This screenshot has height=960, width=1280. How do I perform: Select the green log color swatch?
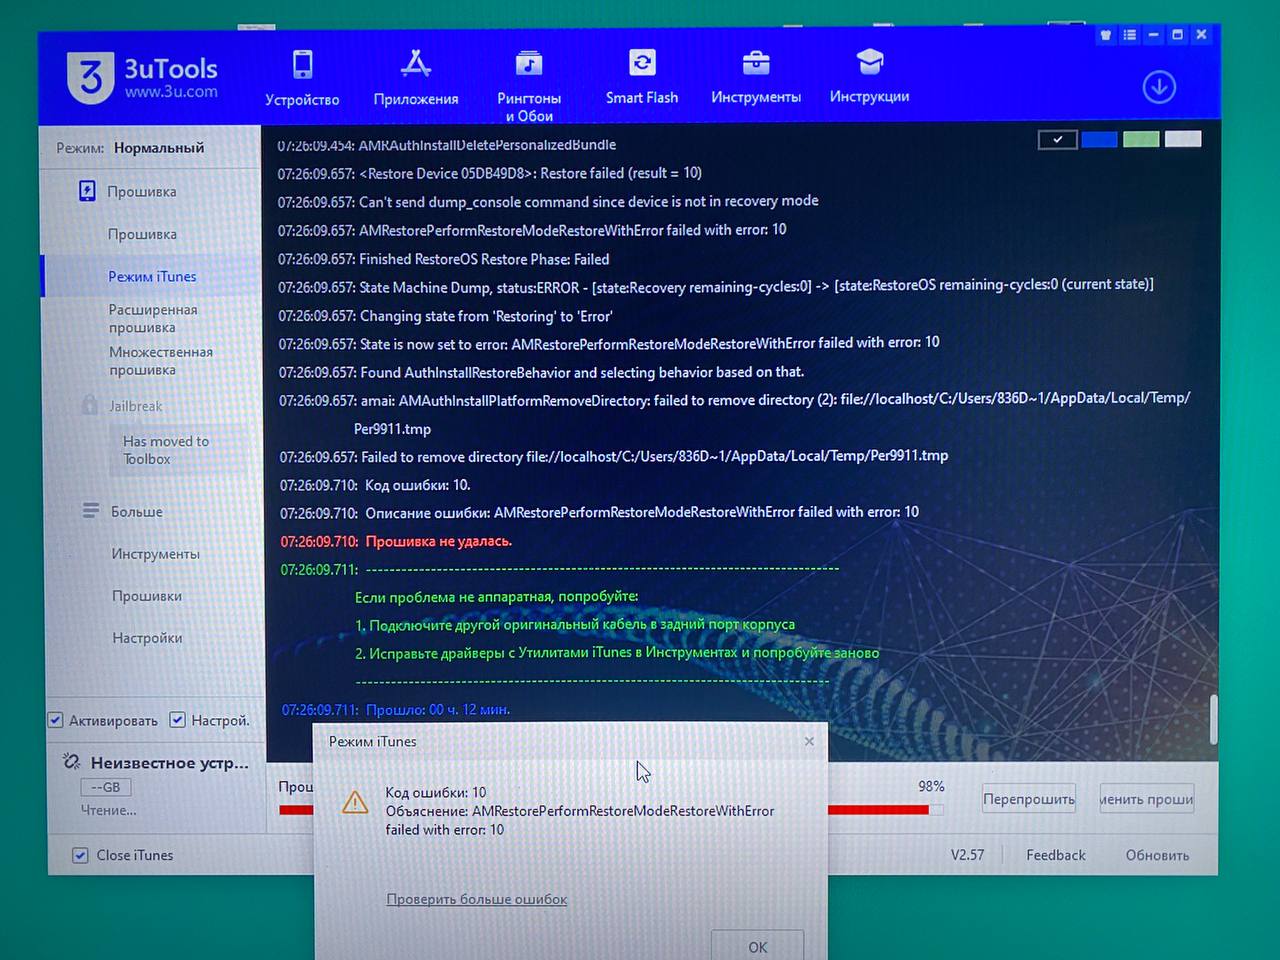point(1141,139)
